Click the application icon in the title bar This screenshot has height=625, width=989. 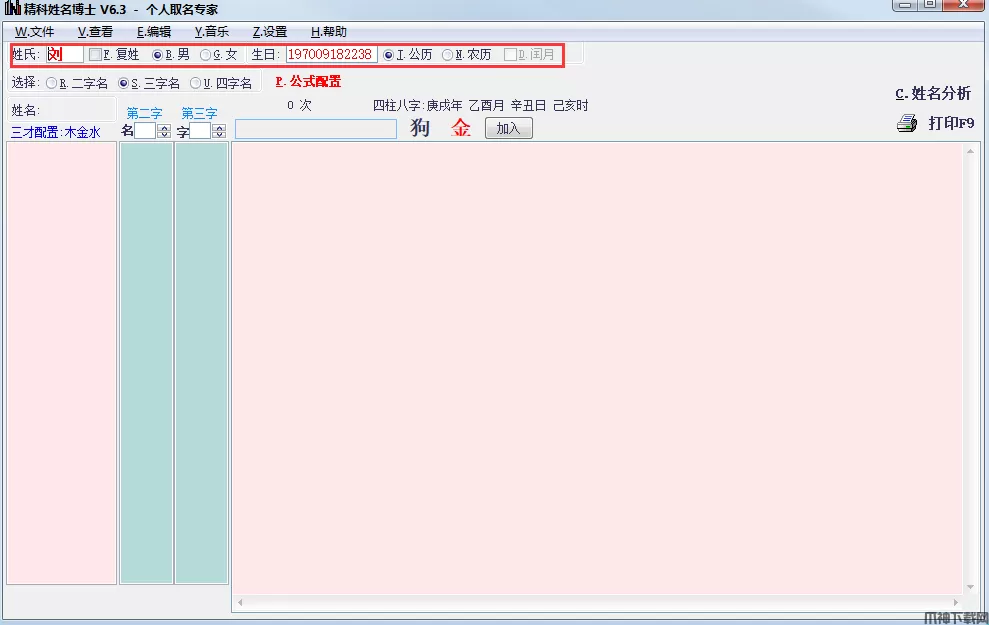point(12,8)
